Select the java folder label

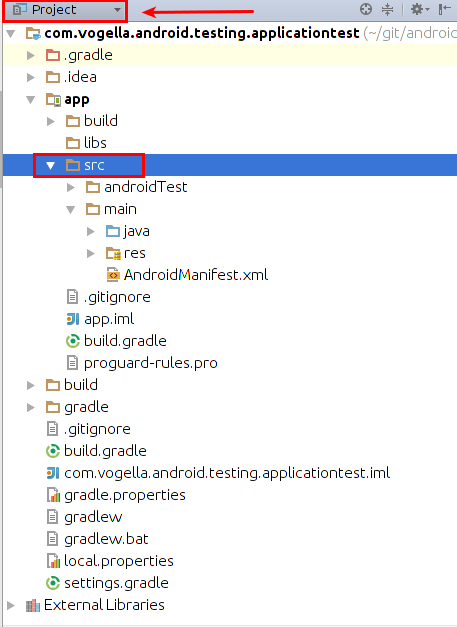coord(137,231)
